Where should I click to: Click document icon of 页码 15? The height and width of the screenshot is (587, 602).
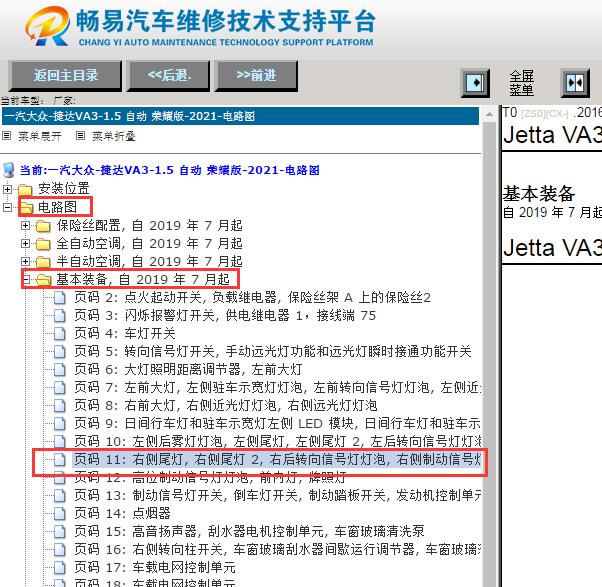60,531
